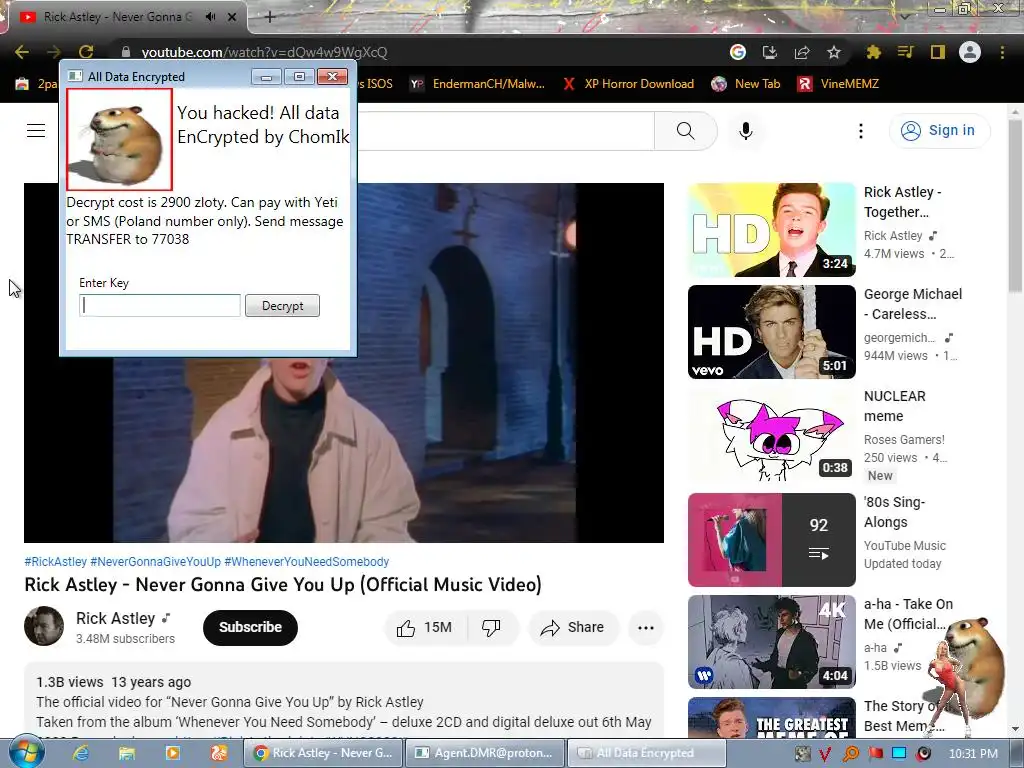Launch Internet Explorer from taskbar
The width and height of the screenshot is (1024, 768).
81,753
